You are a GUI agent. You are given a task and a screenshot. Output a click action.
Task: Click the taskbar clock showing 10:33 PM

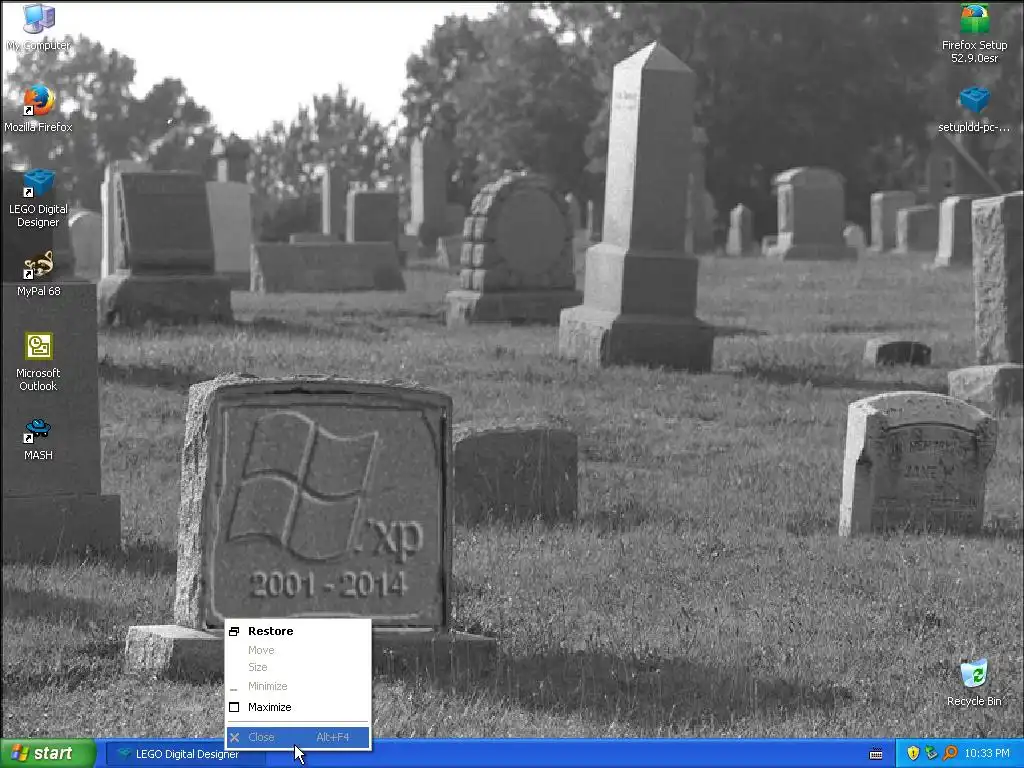pyautogui.click(x=987, y=754)
